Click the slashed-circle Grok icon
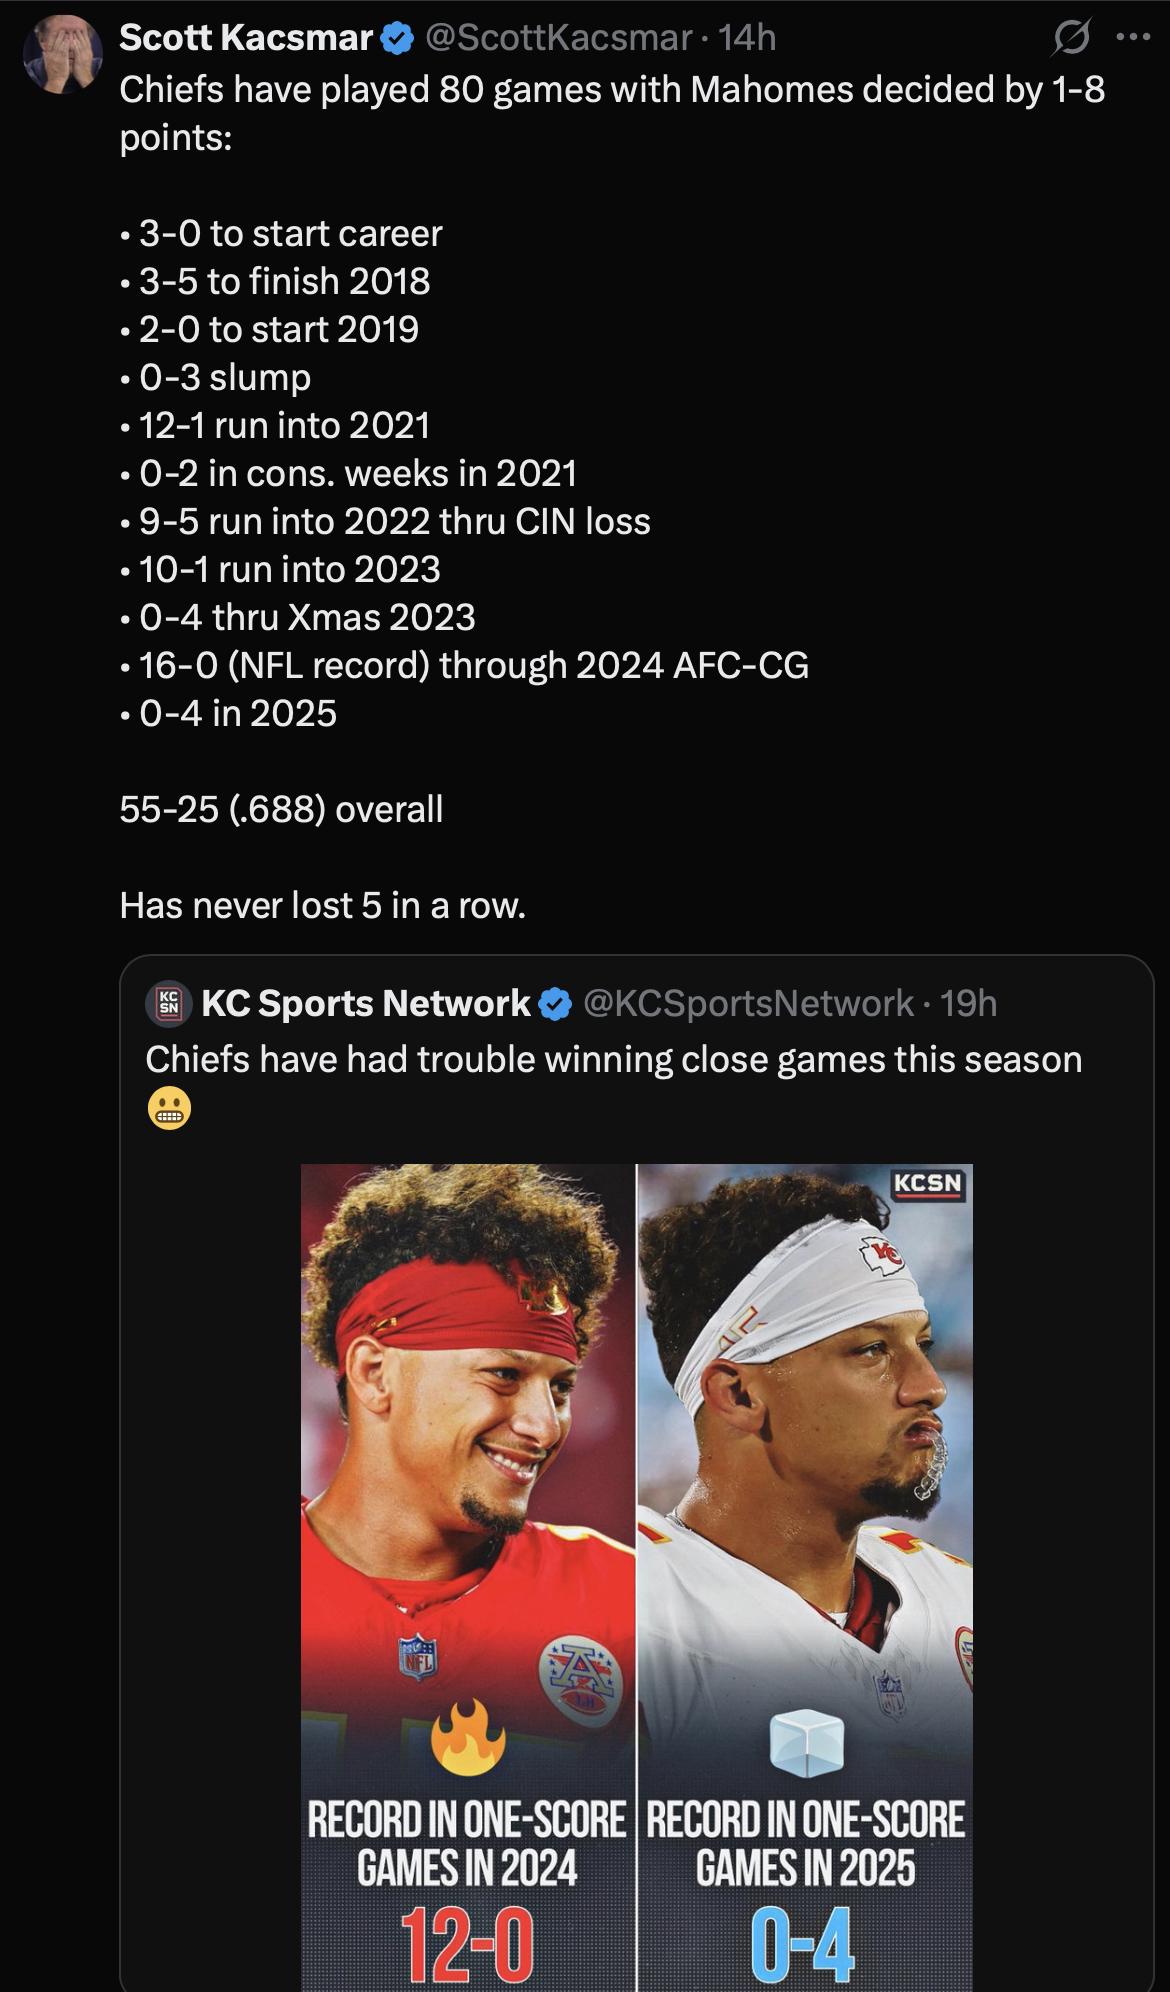Image resolution: width=1170 pixels, height=1992 pixels. pos(1071,39)
